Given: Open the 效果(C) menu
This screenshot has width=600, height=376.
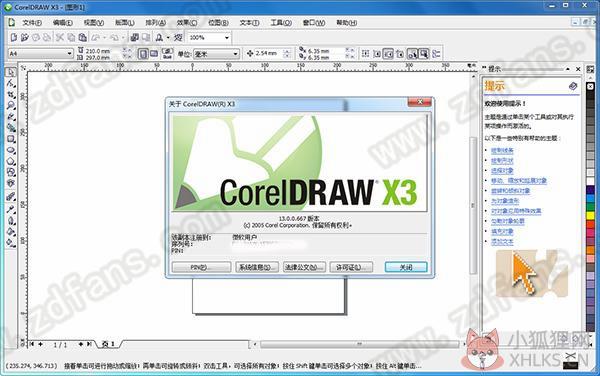Looking at the screenshot, I should click(187, 23).
